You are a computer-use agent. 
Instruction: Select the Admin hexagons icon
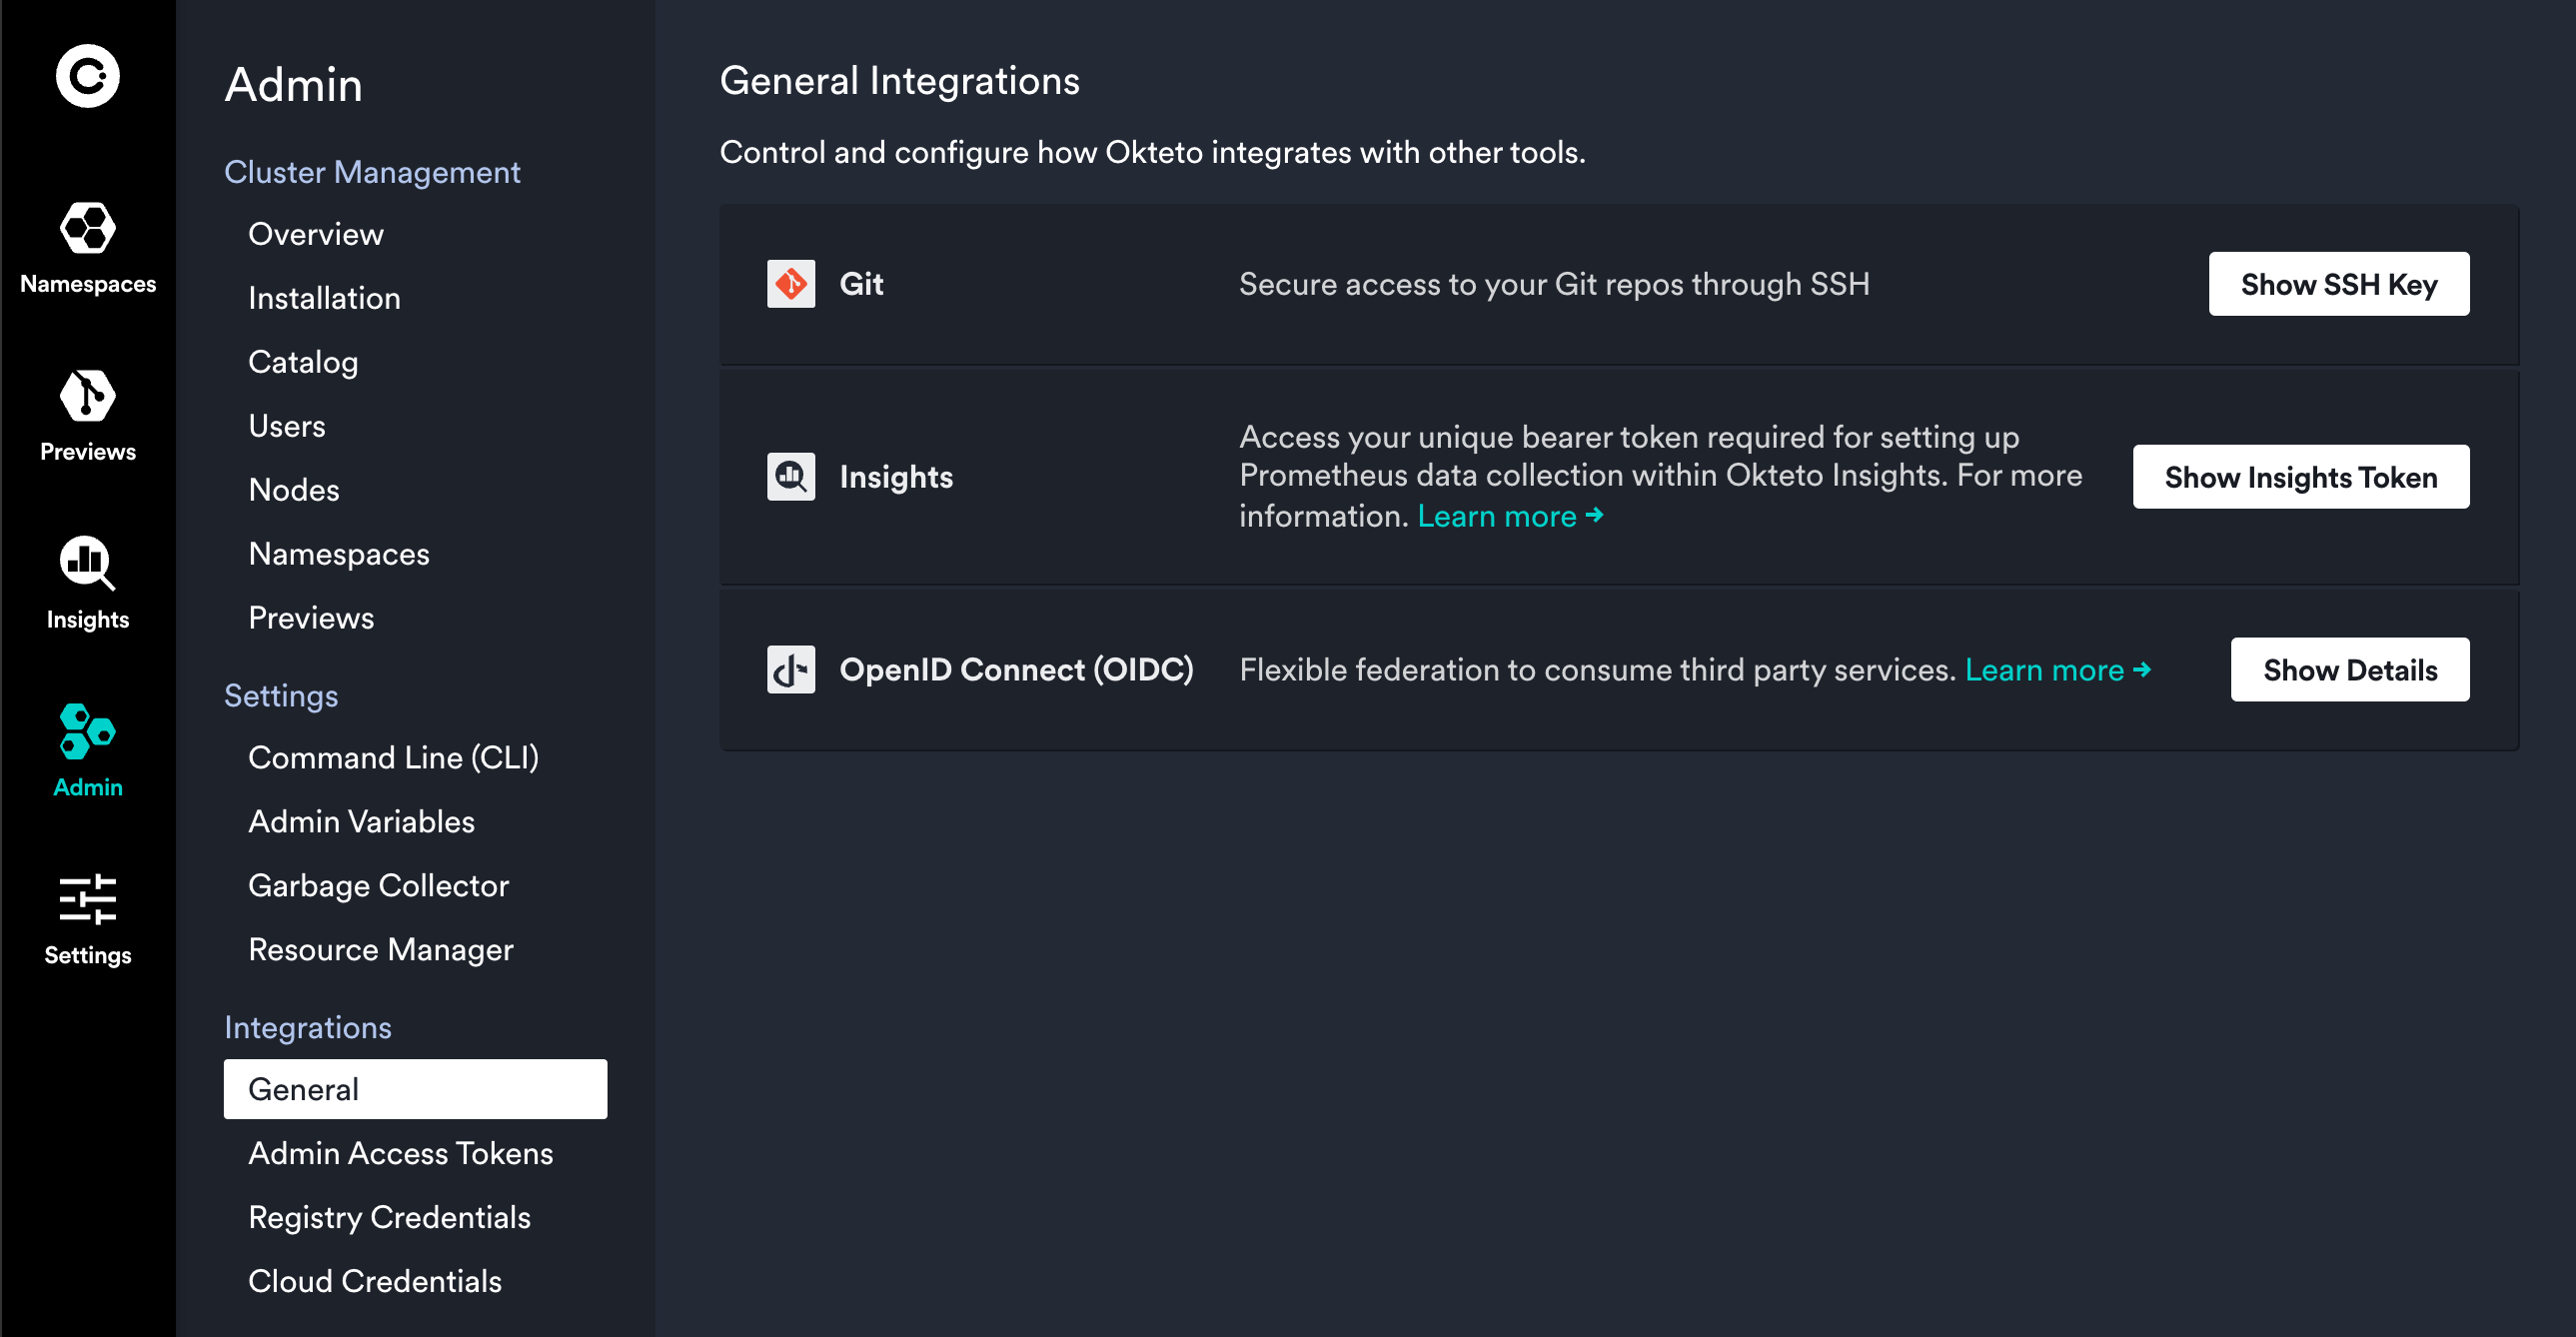click(88, 731)
